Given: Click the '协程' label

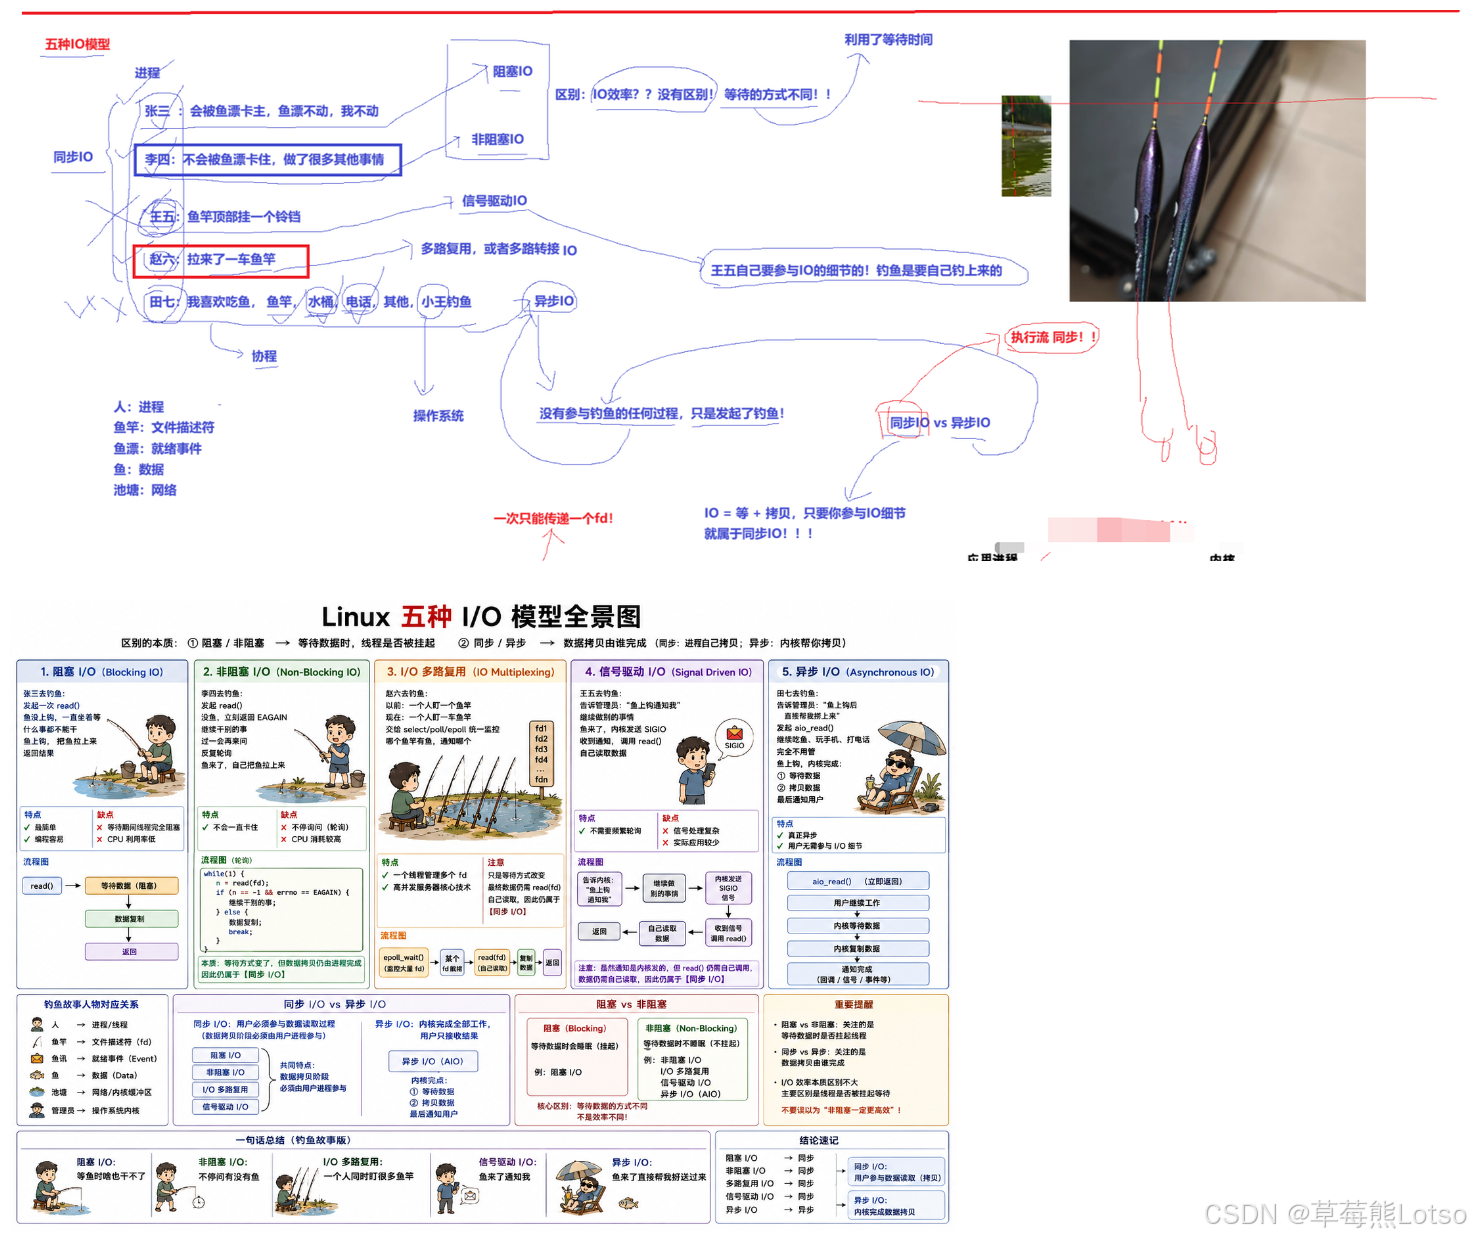Looking at the screenshot, I should 264,356.
